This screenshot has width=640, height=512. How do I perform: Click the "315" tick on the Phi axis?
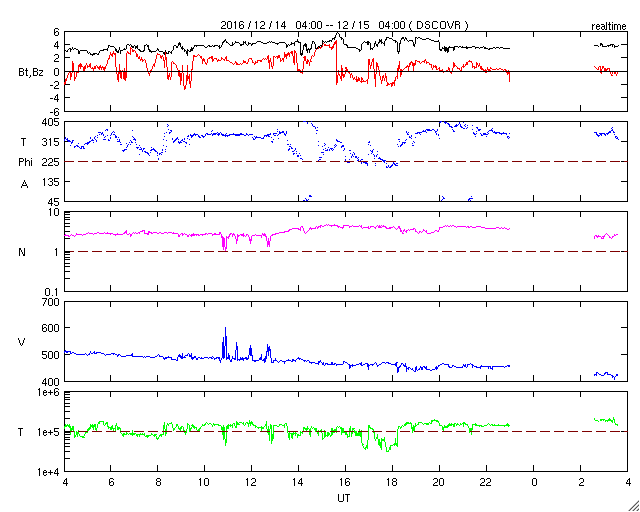coord(51,142)
